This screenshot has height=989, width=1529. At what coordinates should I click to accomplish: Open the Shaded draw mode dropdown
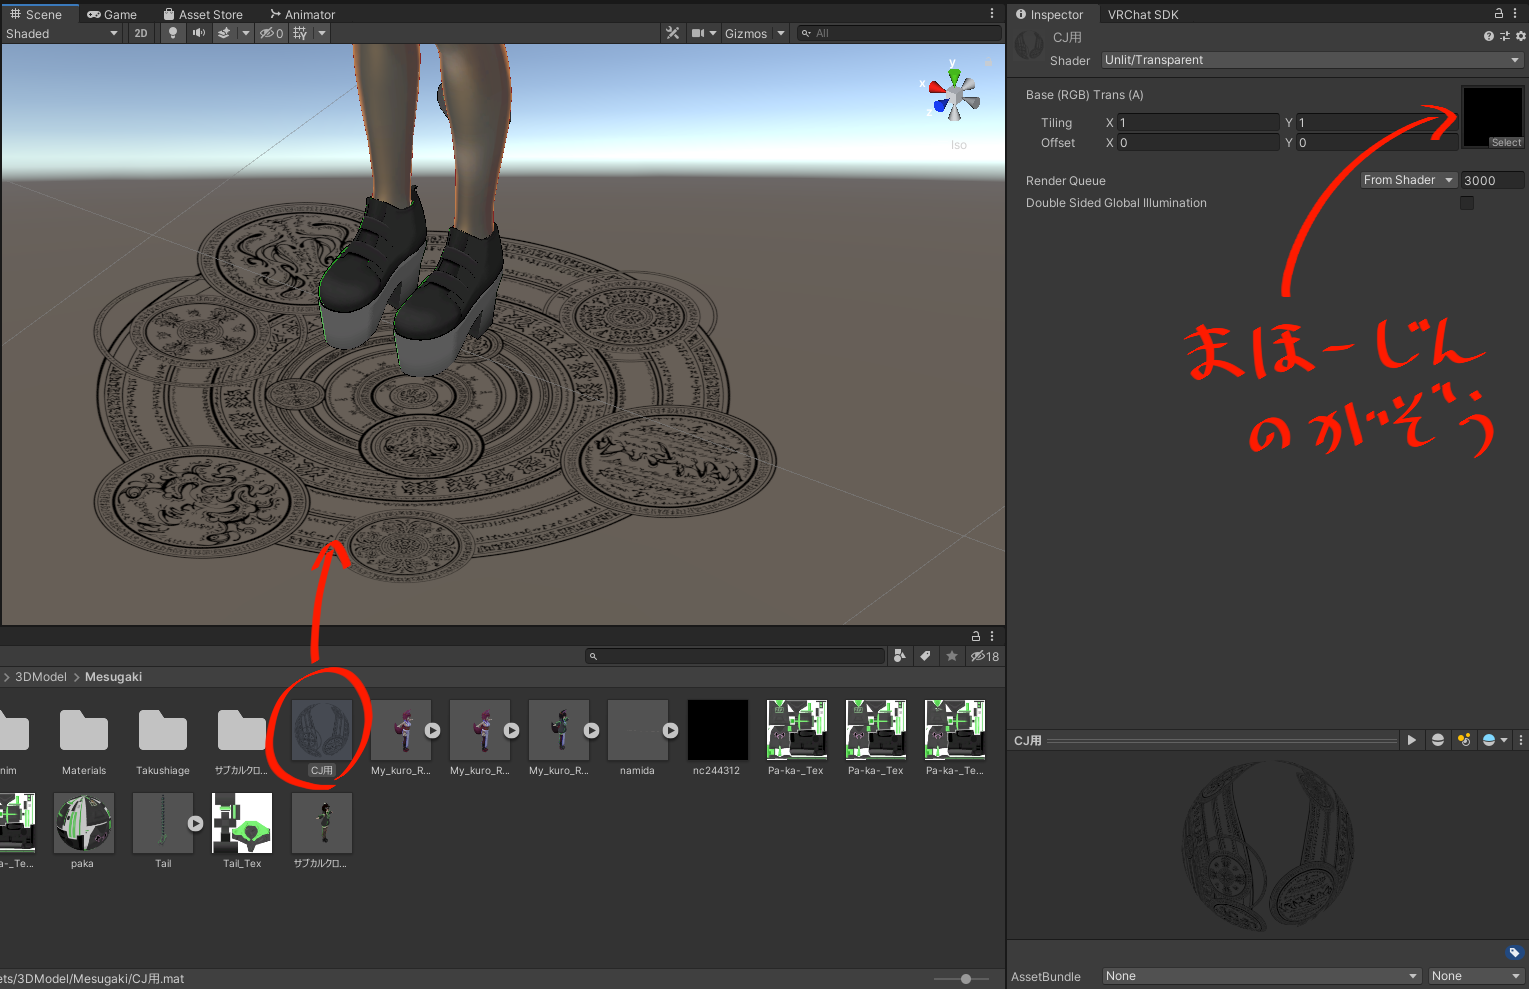click(x=61, y=33)
